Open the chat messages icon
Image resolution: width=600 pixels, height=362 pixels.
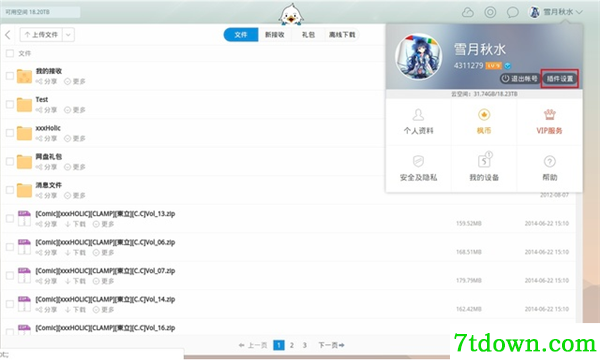coord(512,12)
